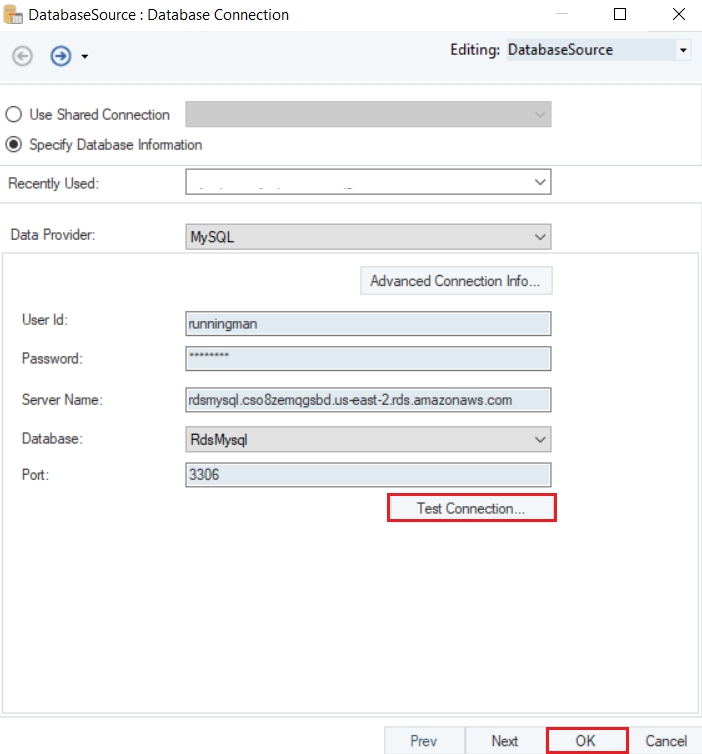Click the database icon in title bar
The width and height of the screenshot is (702, 754).
14,15
